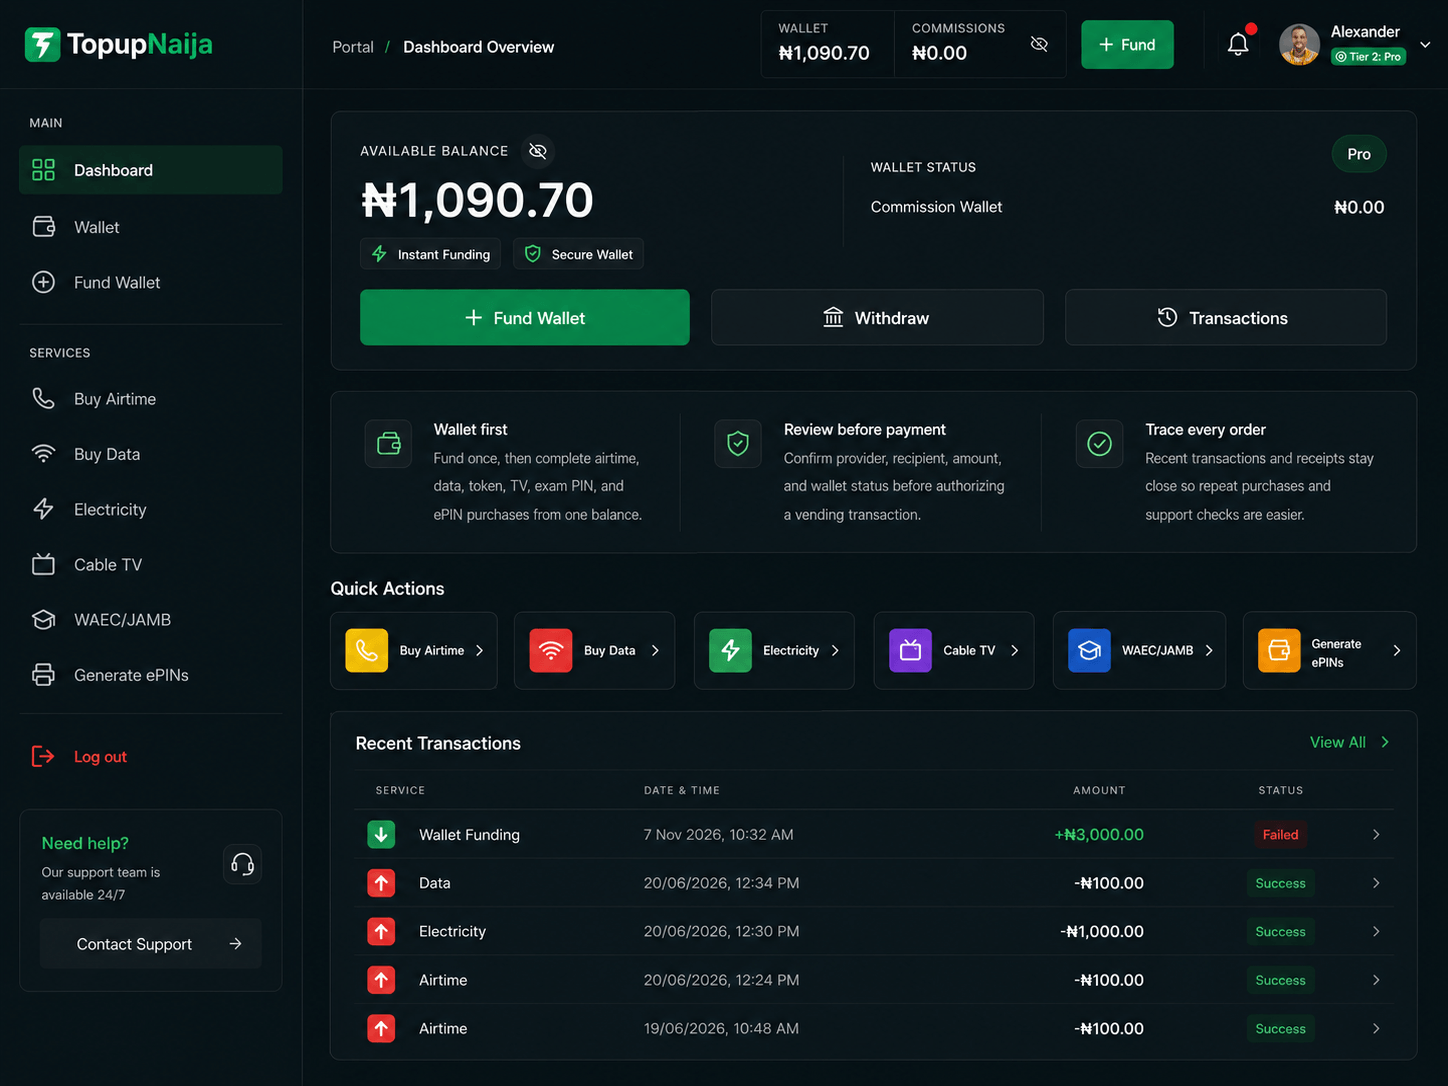Expand the Data transaction row chevron
Viewport: 1448px width, 1086px height.
click(x=1376, y=883)
